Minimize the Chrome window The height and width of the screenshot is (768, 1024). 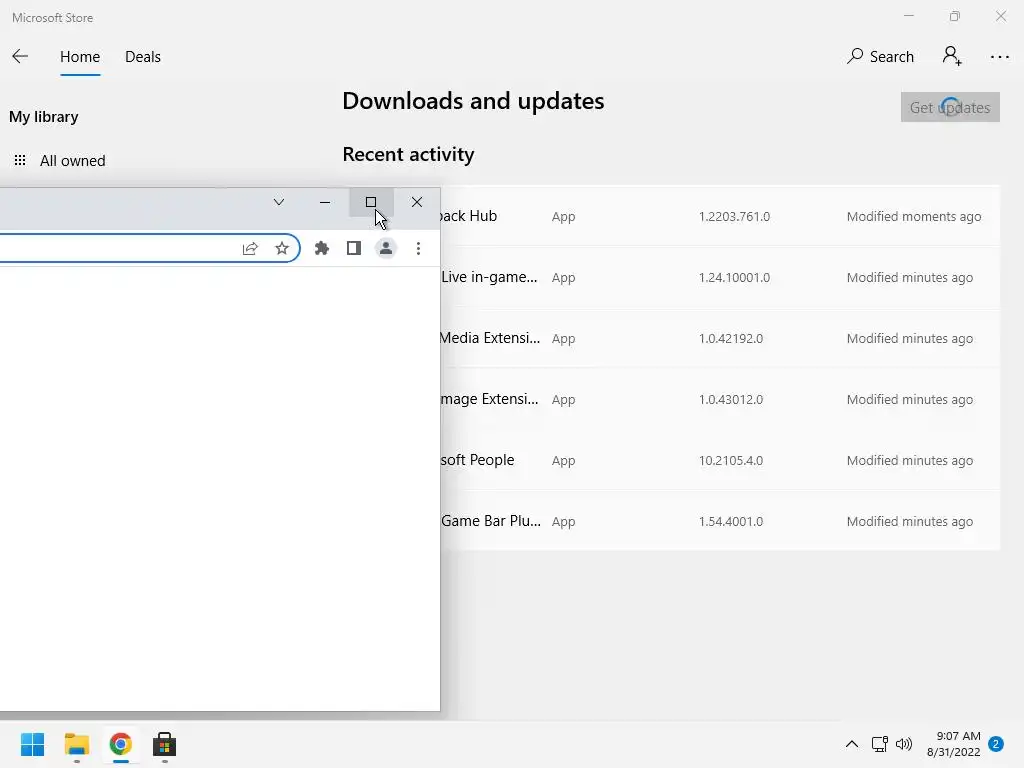click(325, 202)
